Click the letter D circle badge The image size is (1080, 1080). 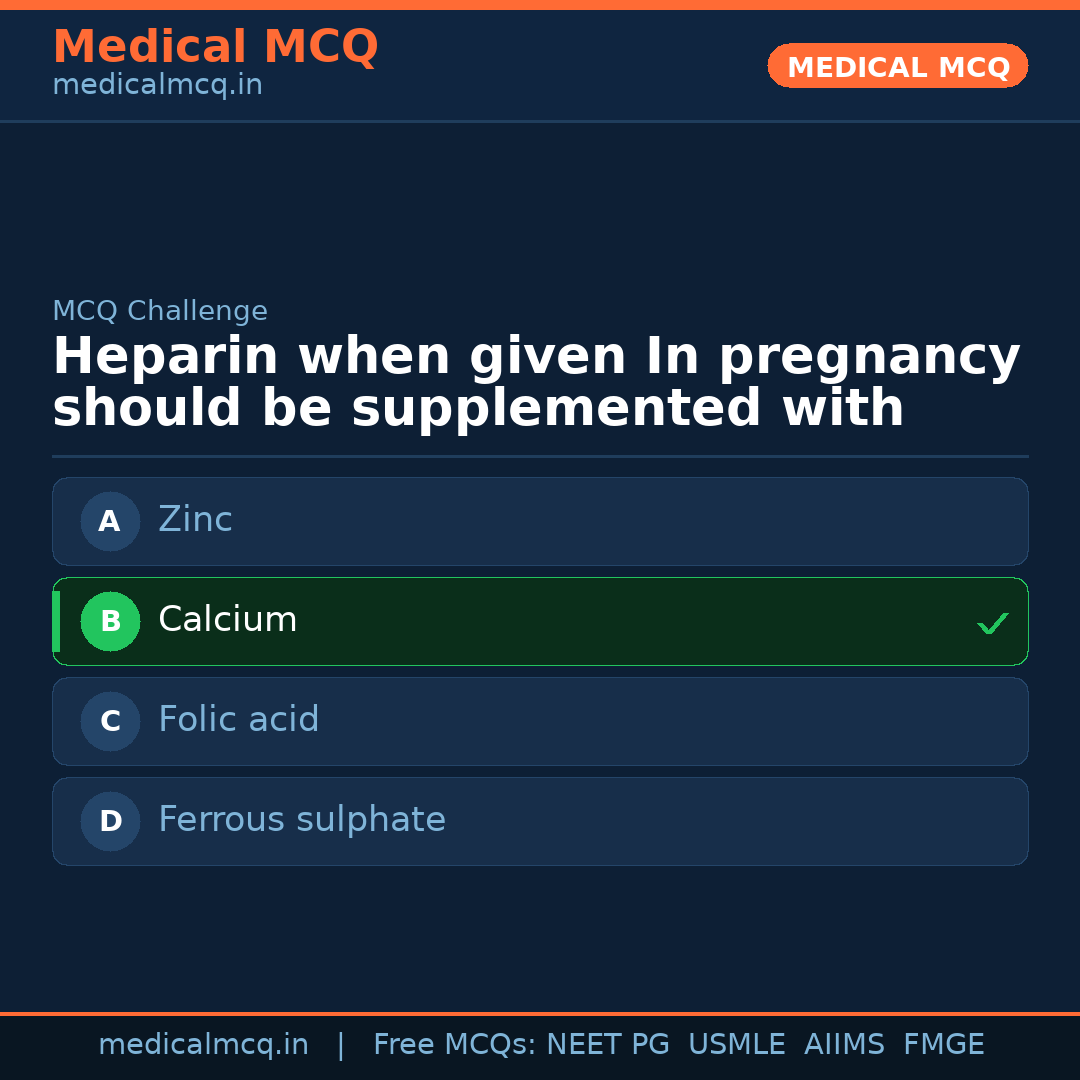point(110,821)
